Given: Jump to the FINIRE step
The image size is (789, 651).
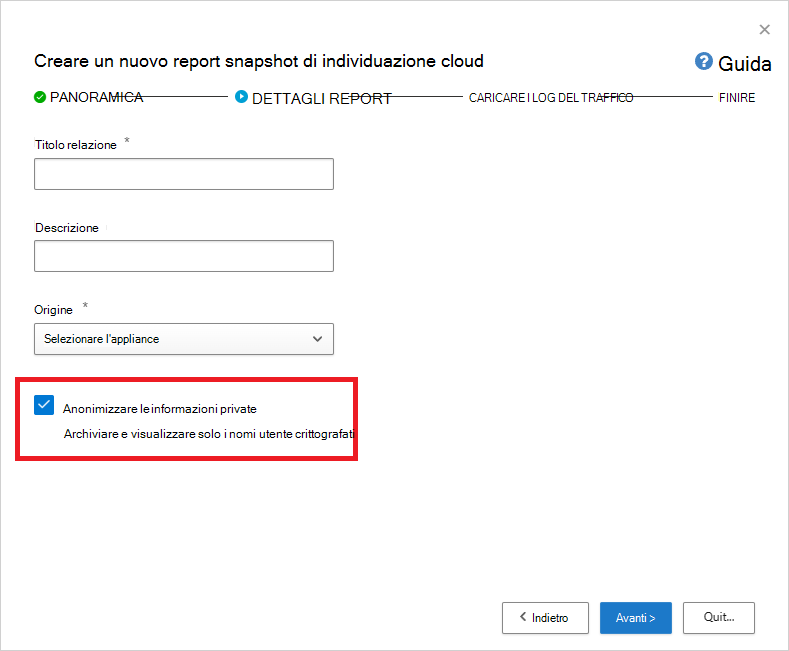Looking at the screenshot, I should [x=737, y=98].
